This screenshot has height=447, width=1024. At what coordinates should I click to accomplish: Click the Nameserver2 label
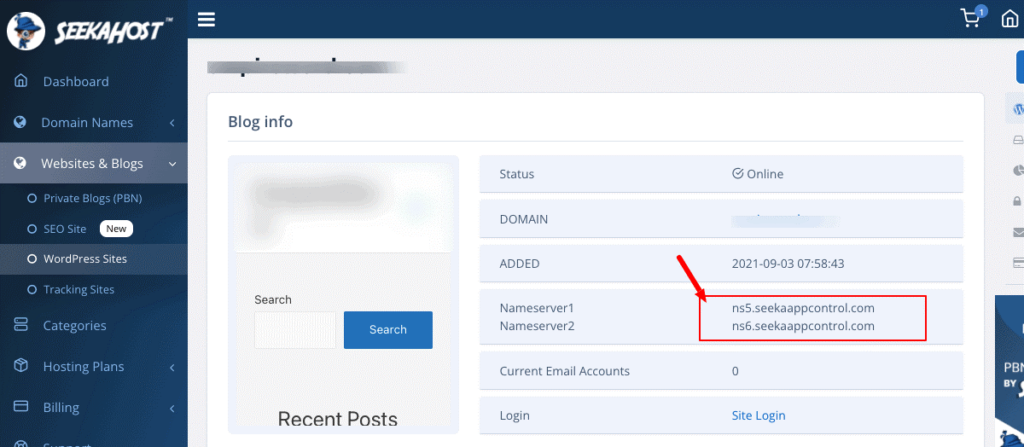pyautogui.click(x=537, y=325)
